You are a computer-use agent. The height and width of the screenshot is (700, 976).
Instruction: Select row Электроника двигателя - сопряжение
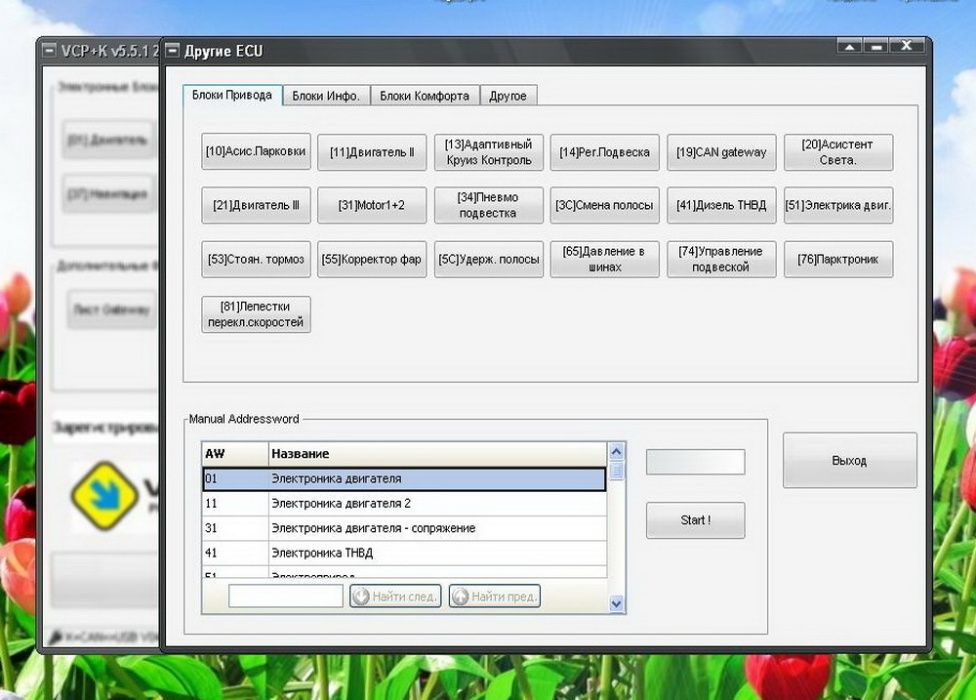[404, 528]
